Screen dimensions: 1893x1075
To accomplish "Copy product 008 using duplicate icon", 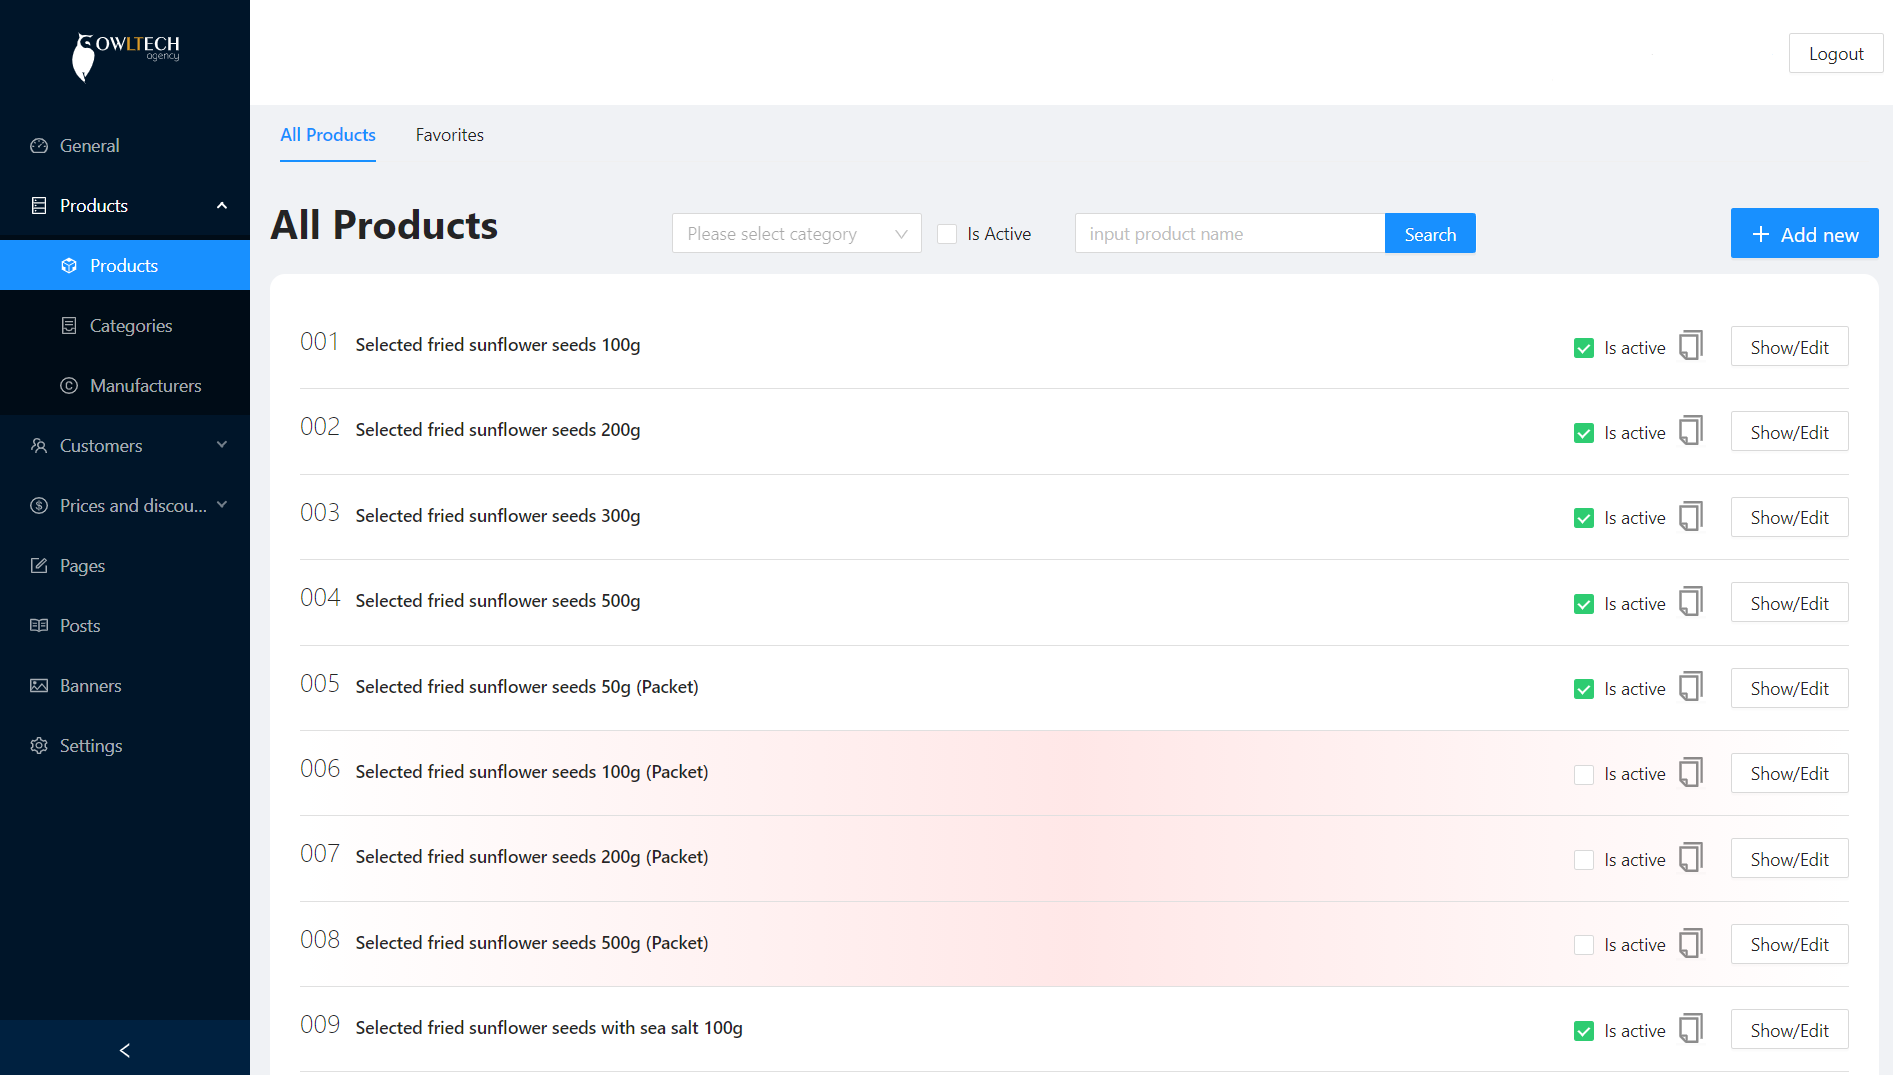I will pyautogui.click(x=1691, y=944).
